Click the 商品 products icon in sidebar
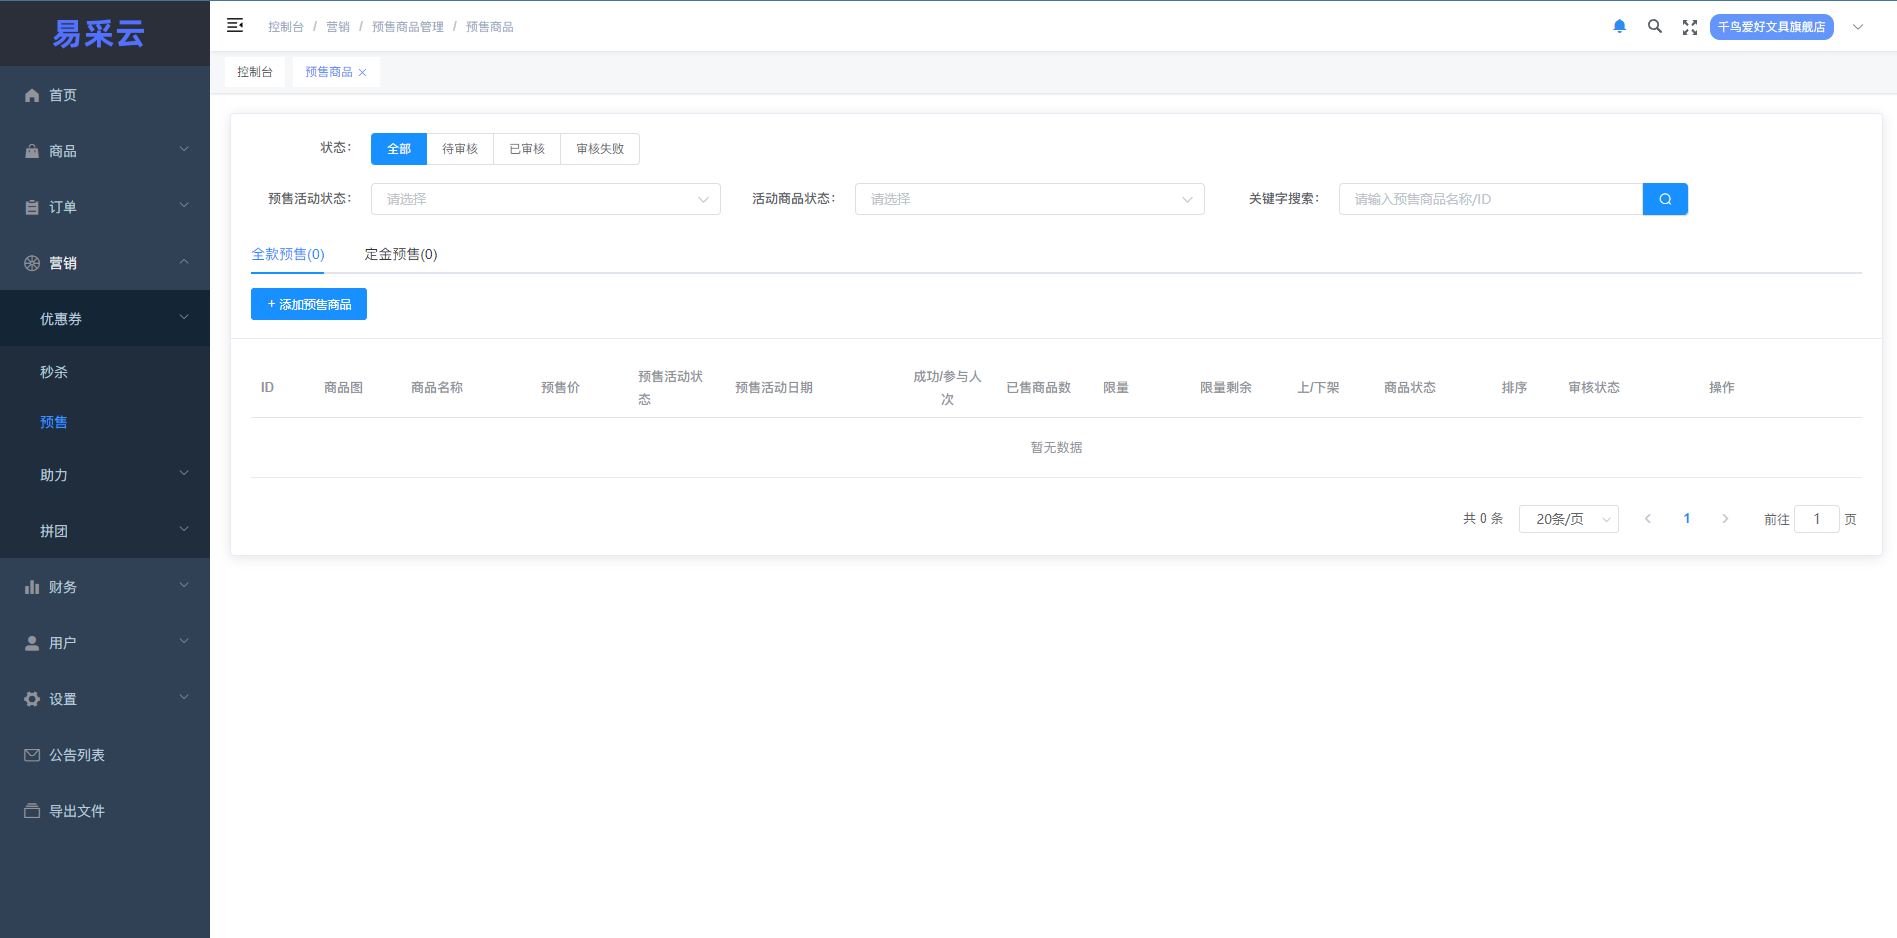 click(31, 150)
